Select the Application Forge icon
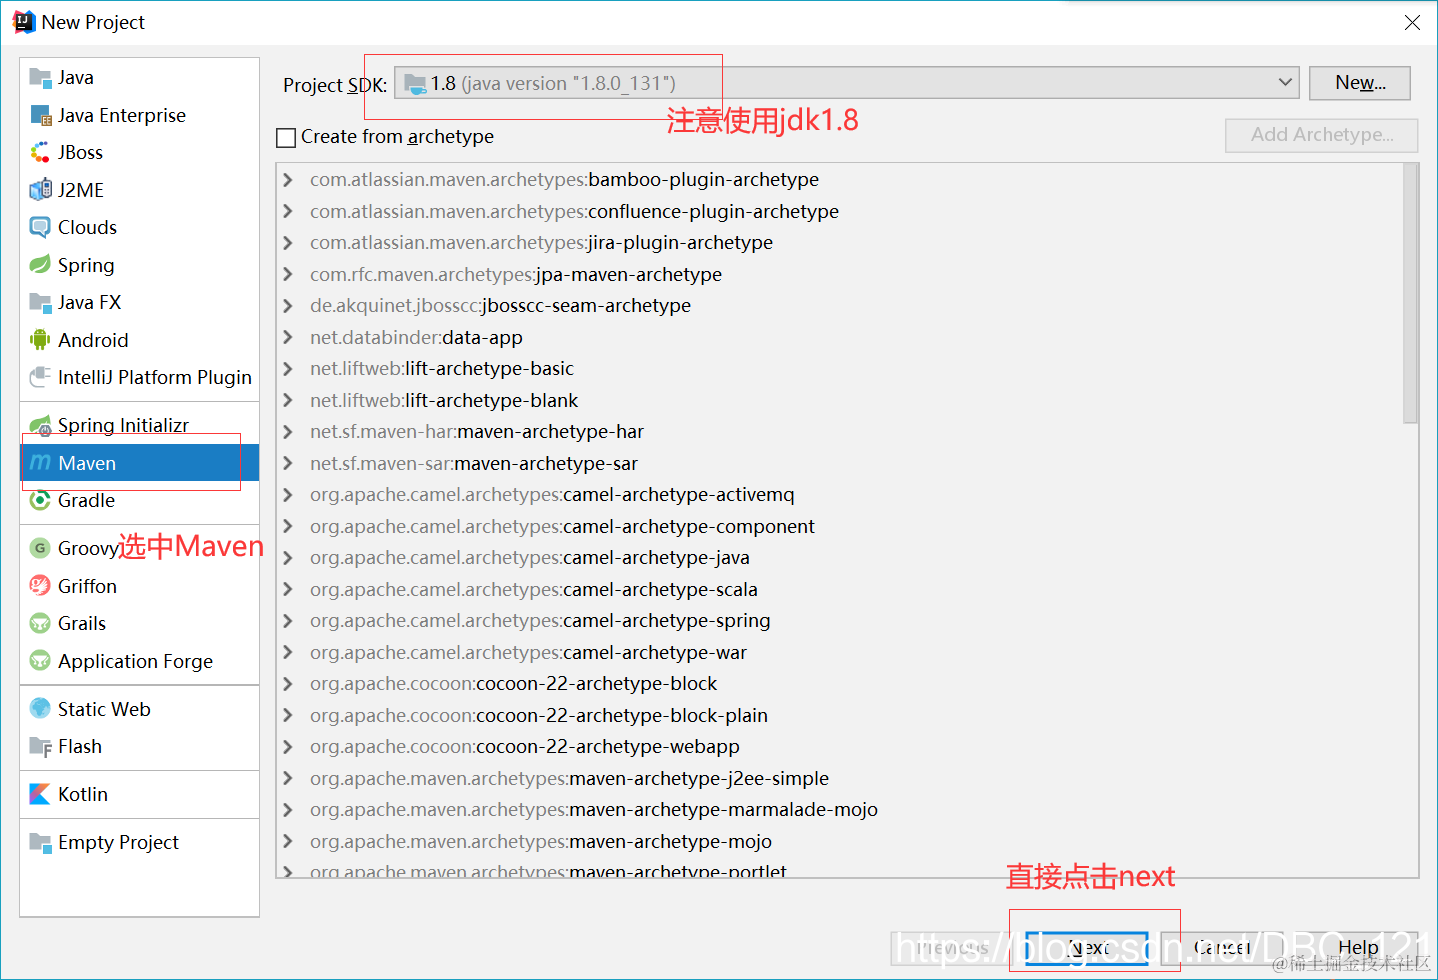This screenshot has height=980, width=1438. pos(40,661)
